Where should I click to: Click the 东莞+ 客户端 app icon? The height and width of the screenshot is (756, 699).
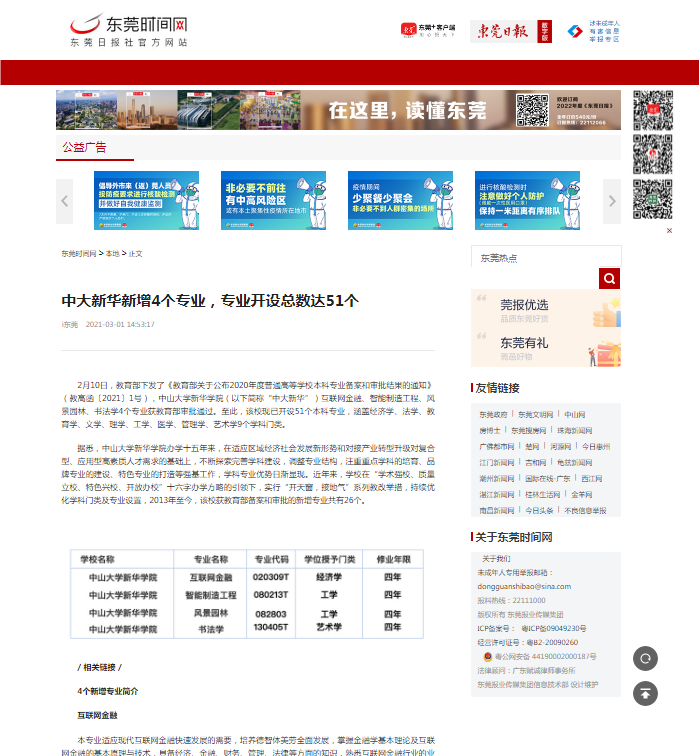428,31
